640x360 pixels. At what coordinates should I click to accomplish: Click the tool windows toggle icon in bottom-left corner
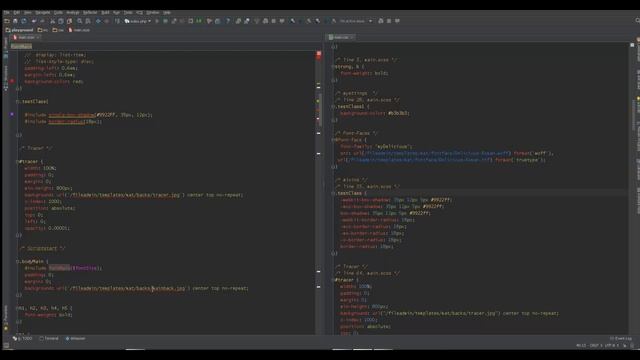point(6,345)
